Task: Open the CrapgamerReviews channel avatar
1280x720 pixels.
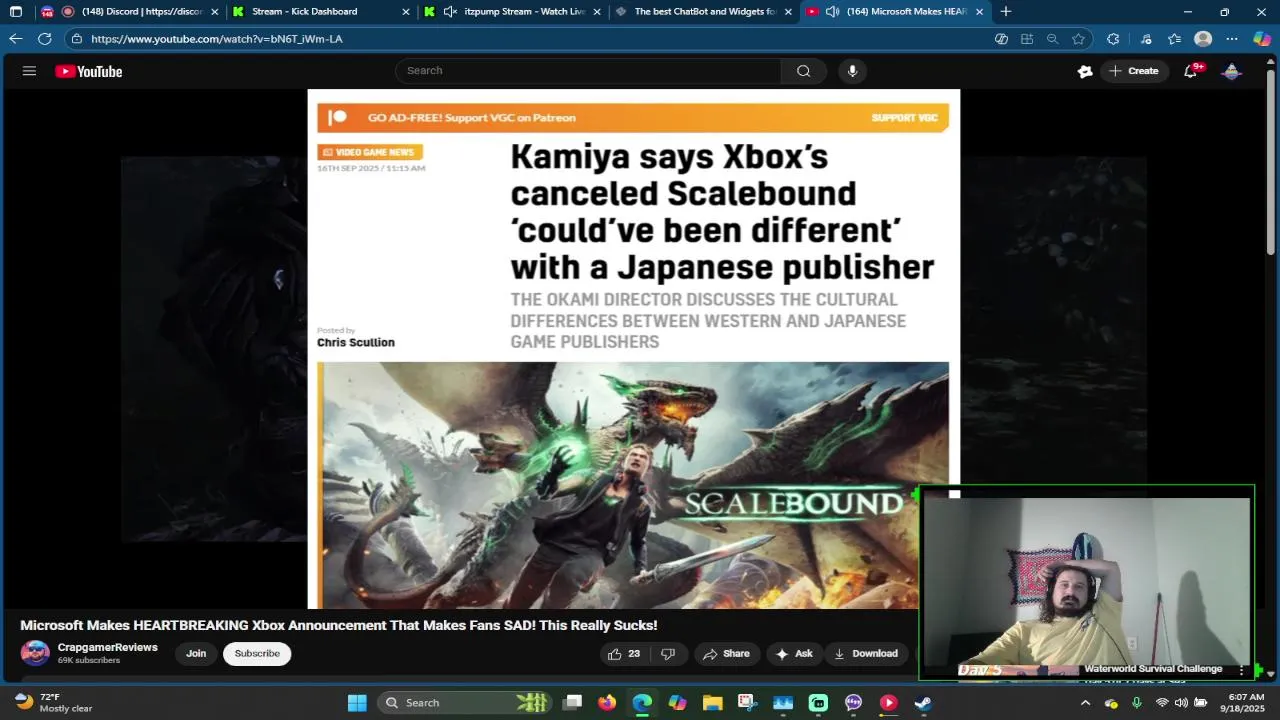Action: pos(35,654)
